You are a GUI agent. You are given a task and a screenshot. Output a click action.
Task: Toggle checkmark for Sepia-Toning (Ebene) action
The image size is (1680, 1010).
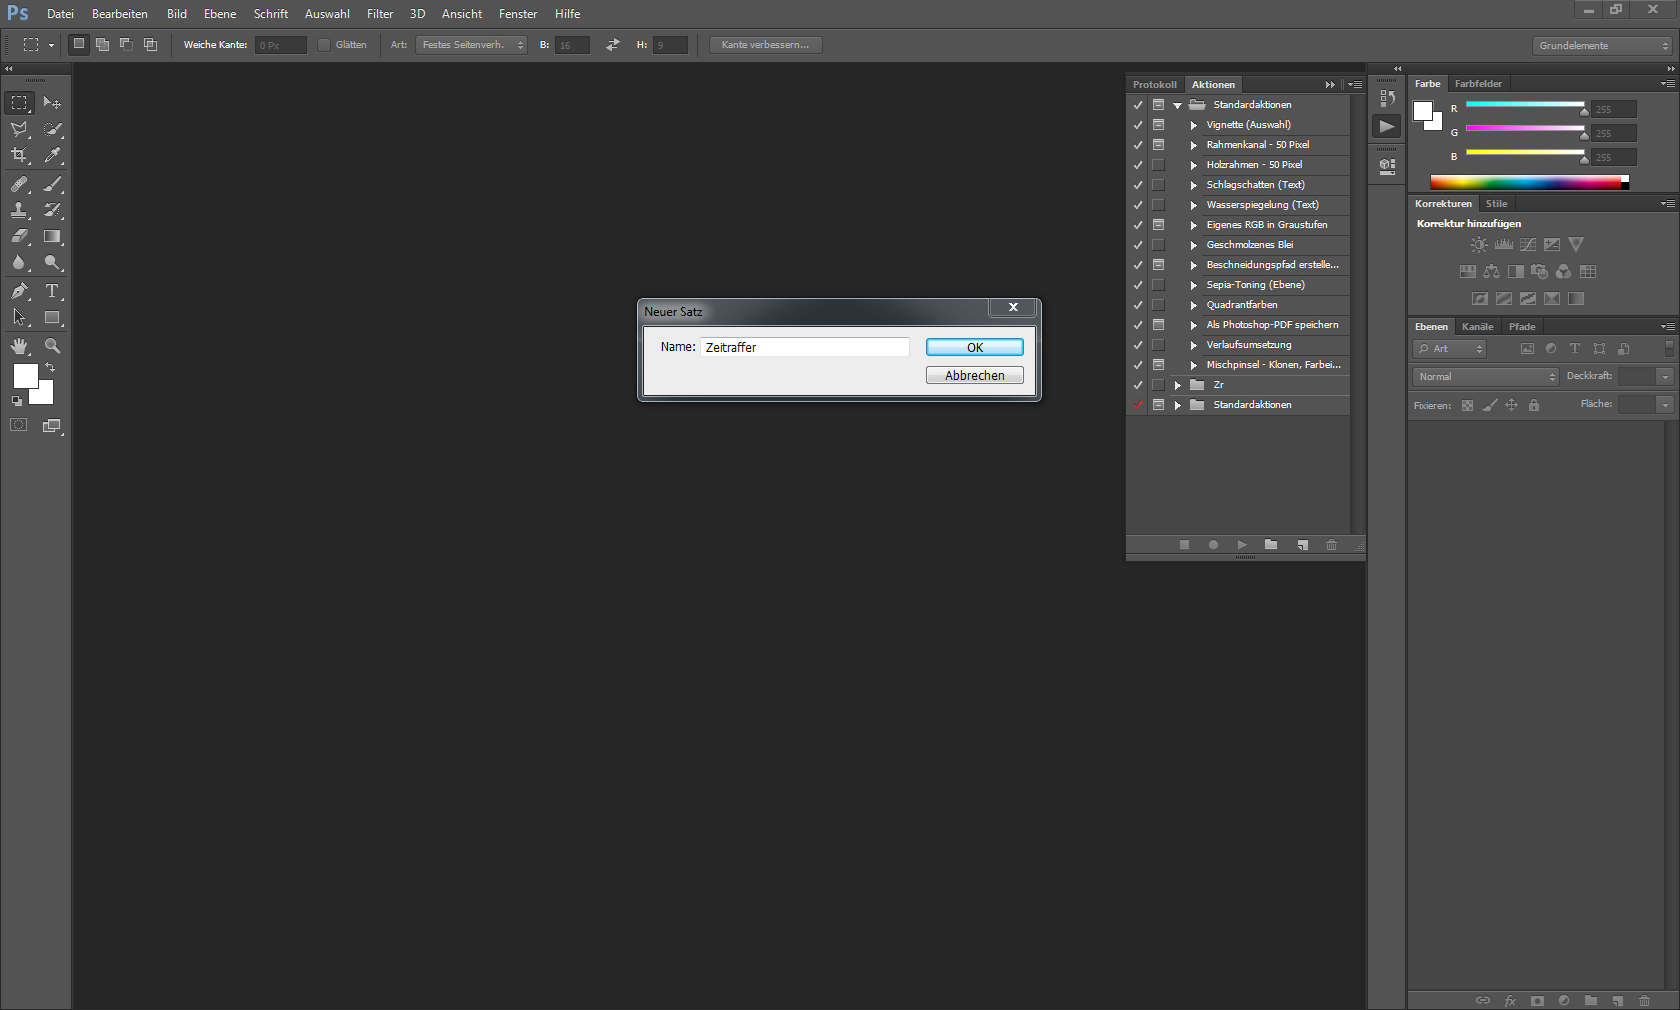pos(1137,285)
